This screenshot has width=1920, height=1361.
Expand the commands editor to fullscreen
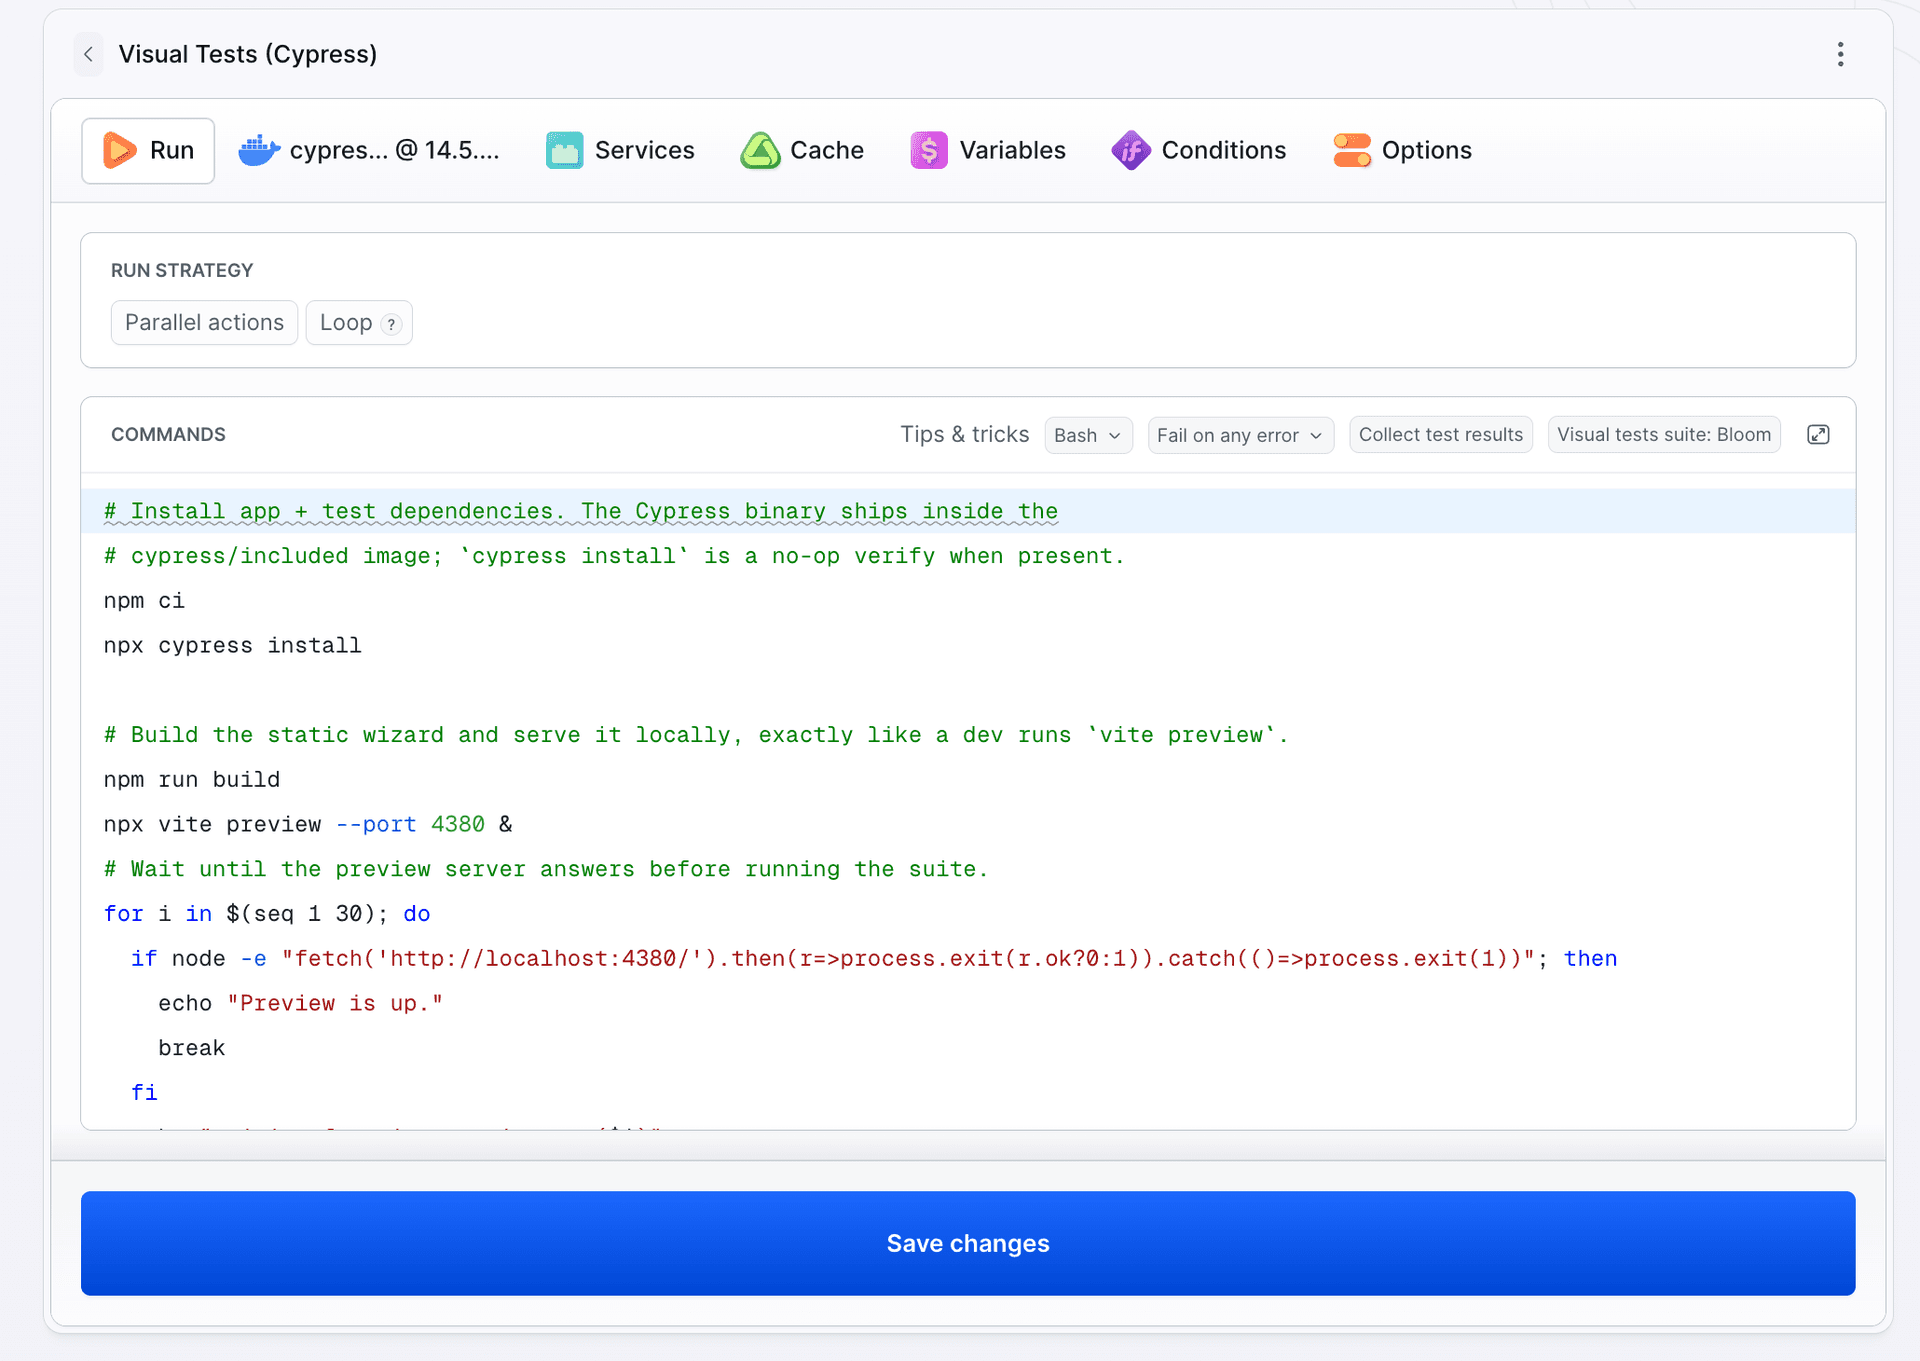pos(1818,435)
